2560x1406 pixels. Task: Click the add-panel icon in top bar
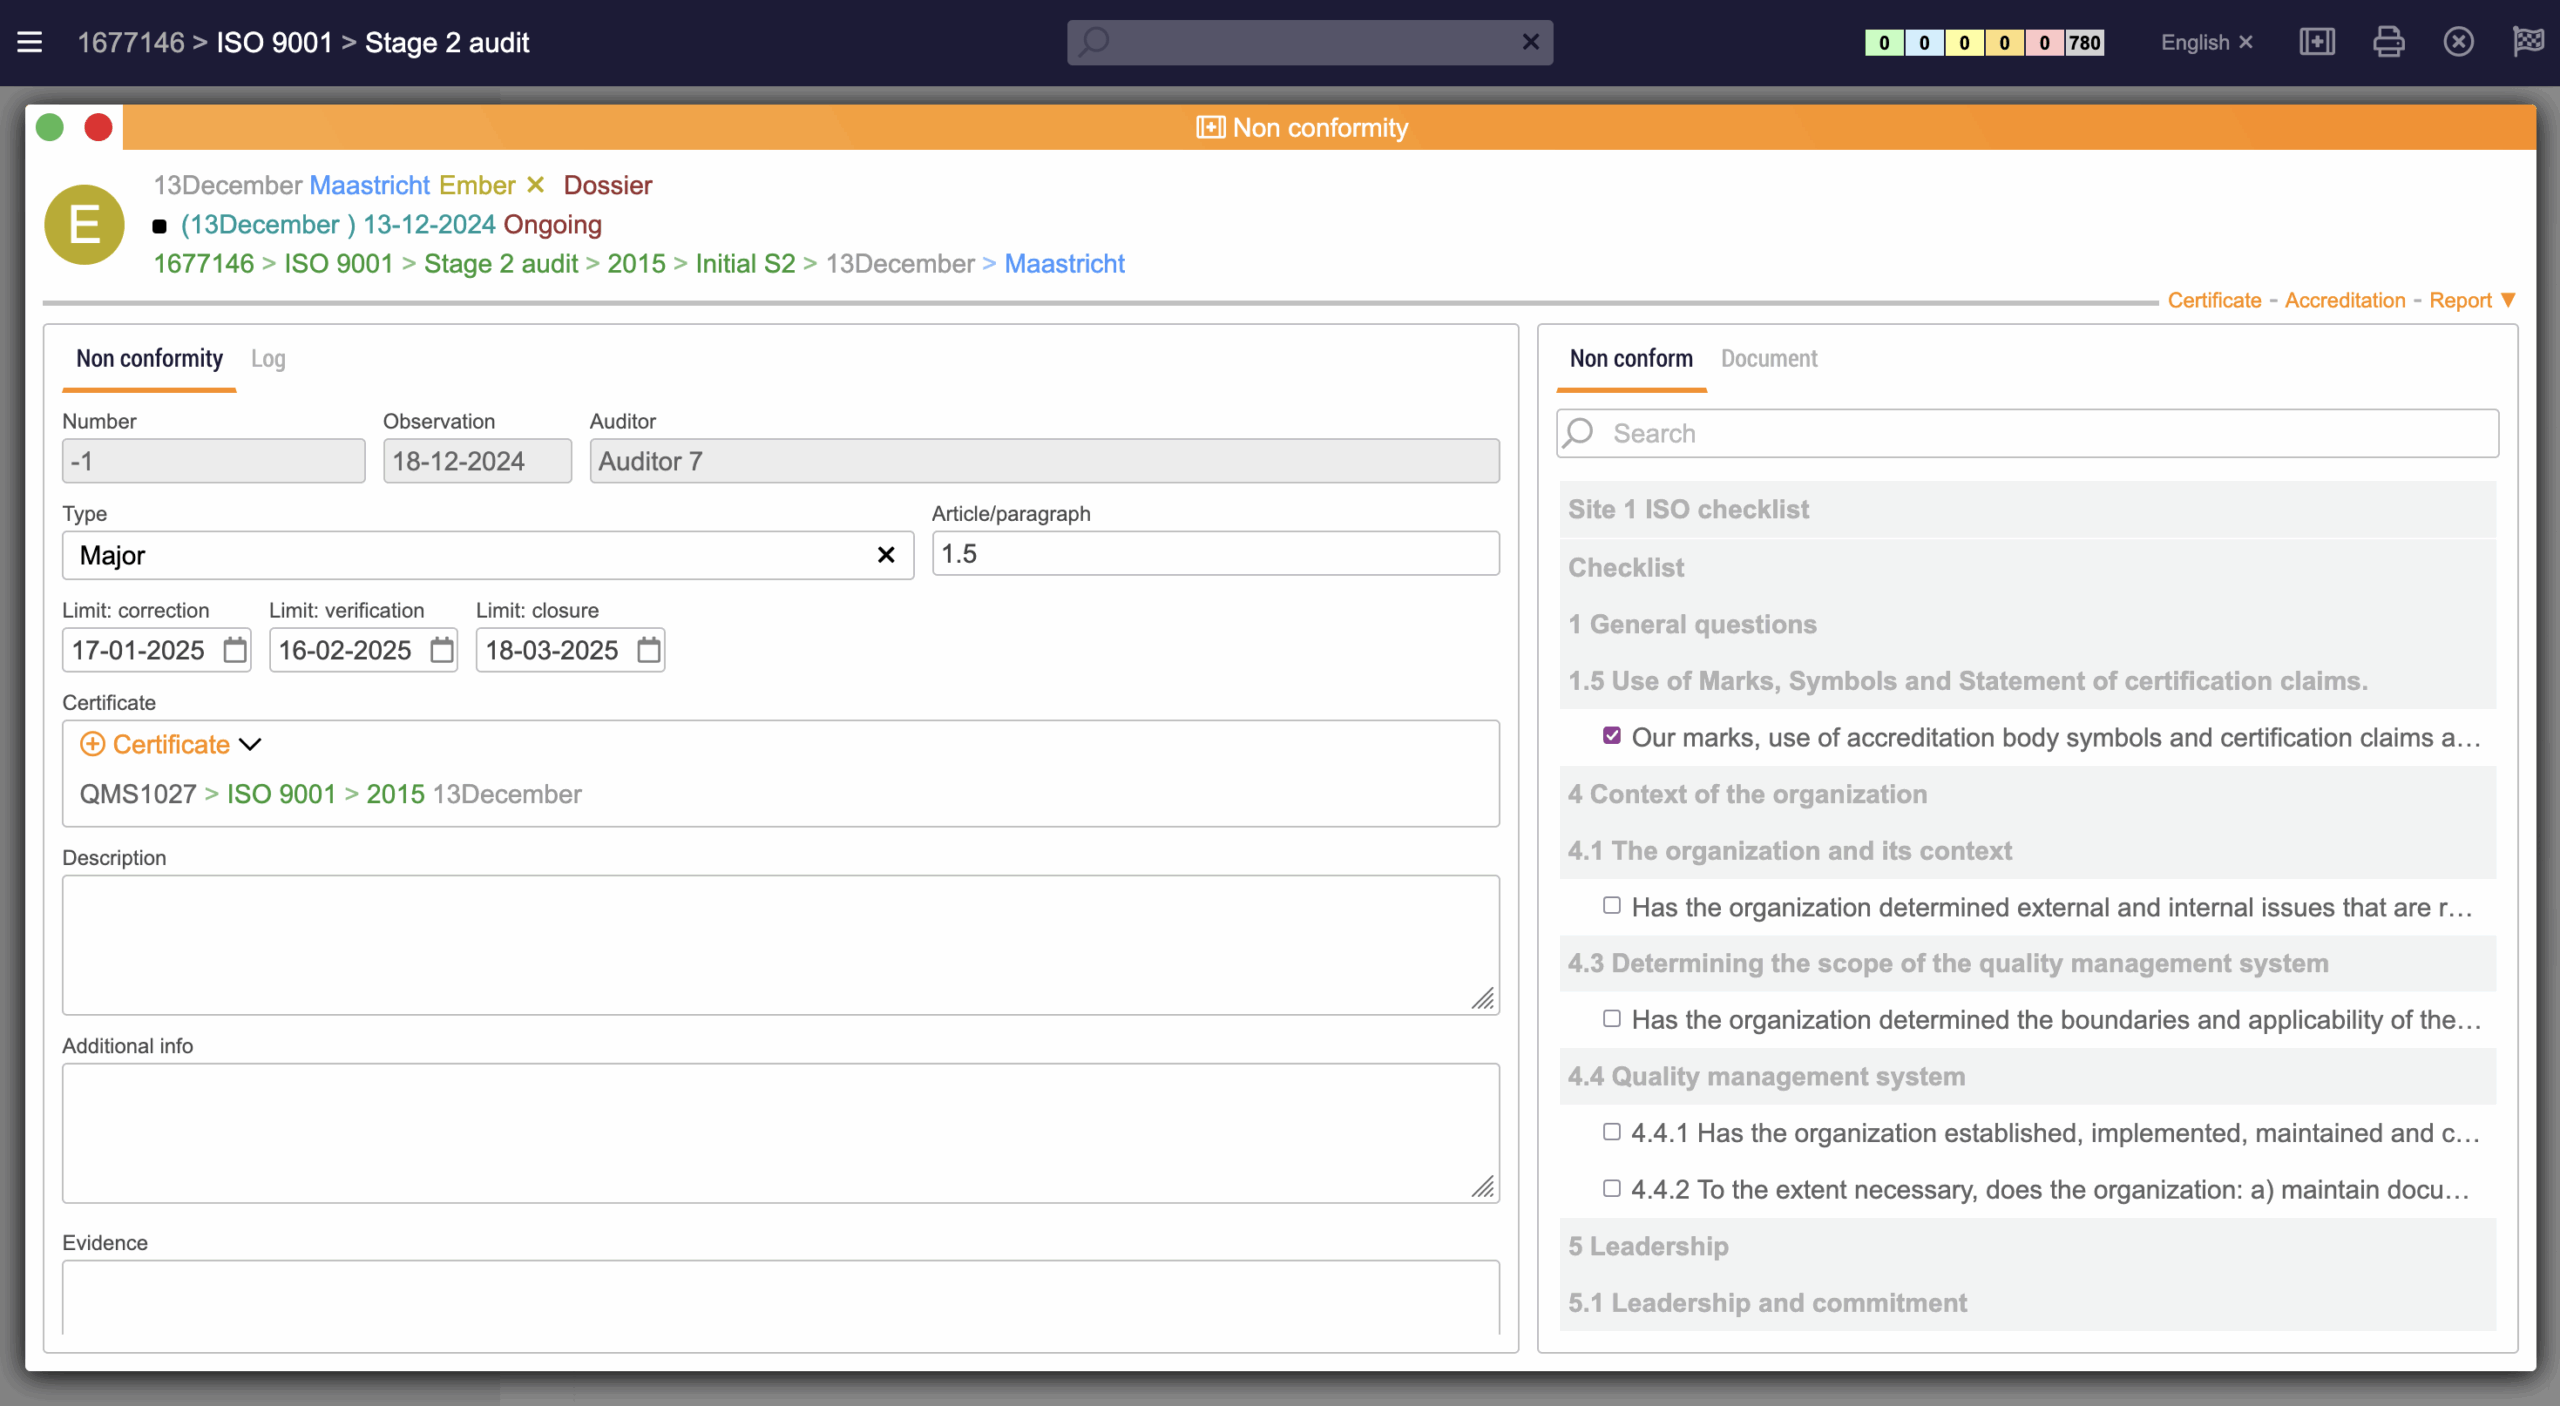pos(2316,42)
